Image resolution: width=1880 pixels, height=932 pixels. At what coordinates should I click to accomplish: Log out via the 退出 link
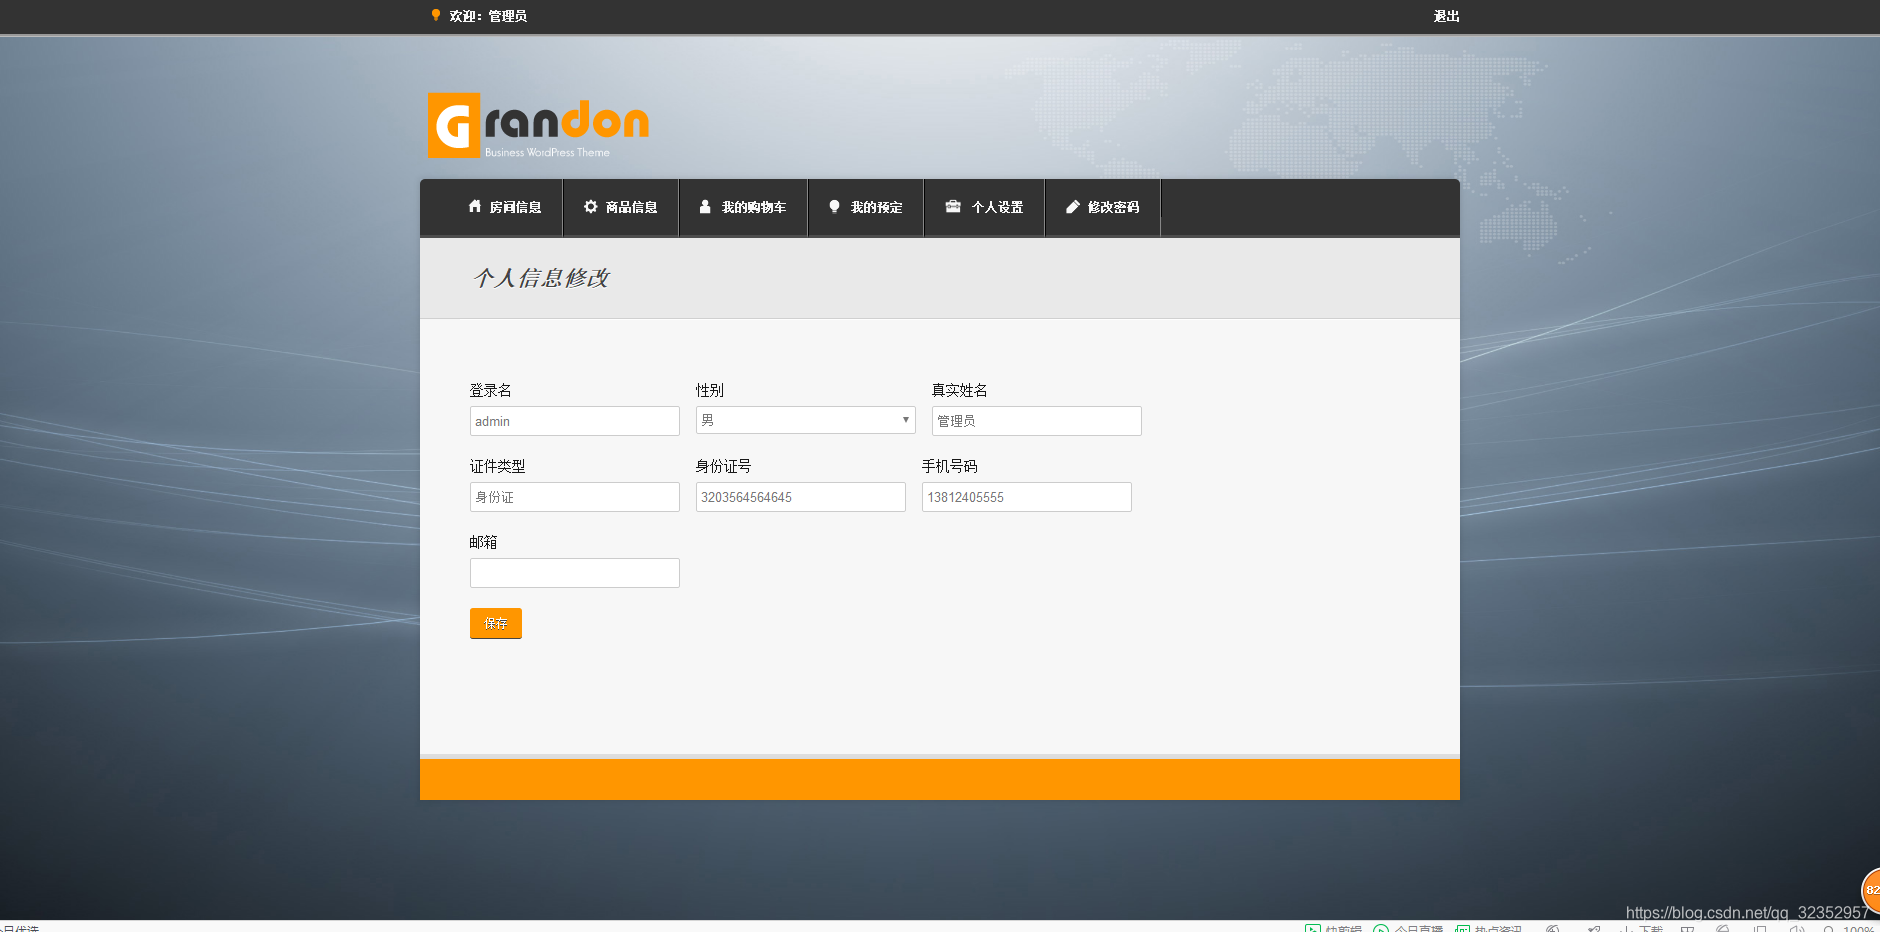(x=1446, y=16)
